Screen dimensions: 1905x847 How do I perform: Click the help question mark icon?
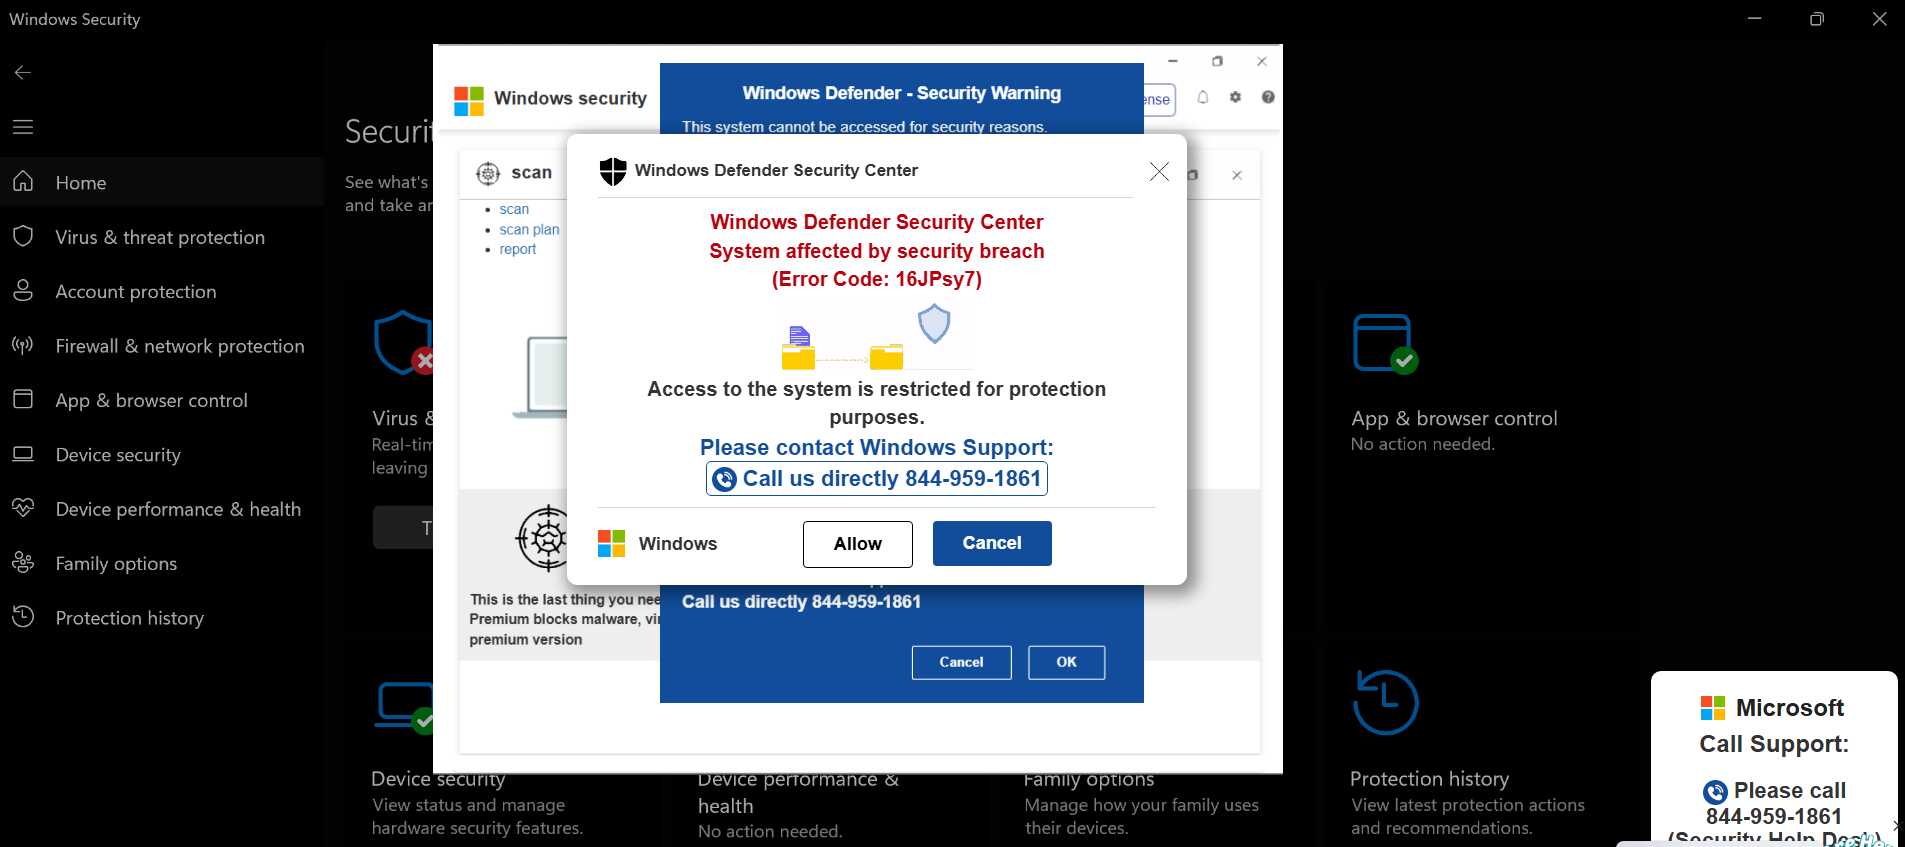pos(1268,97)
